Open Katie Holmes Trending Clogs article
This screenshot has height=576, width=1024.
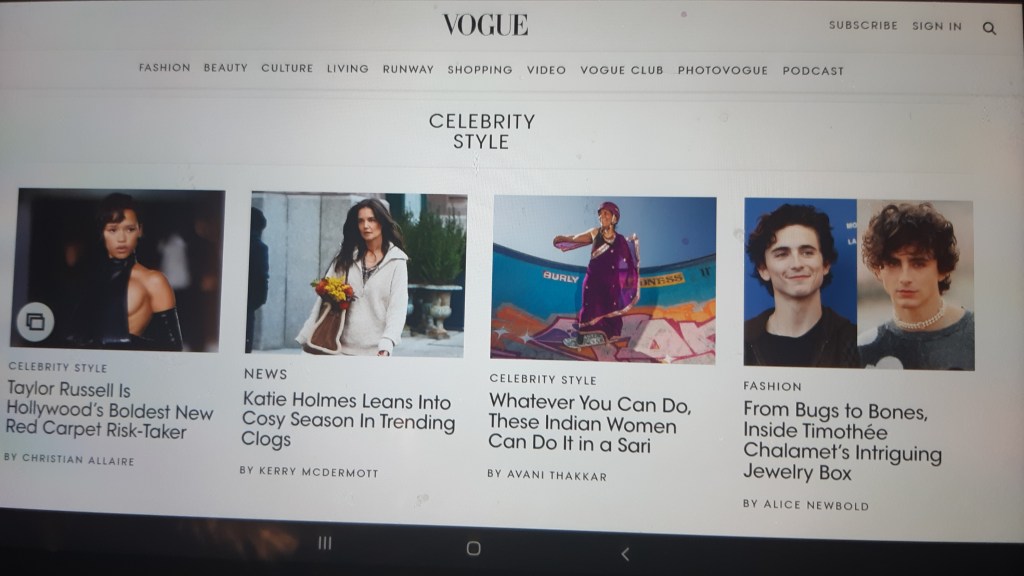(348, 419)
